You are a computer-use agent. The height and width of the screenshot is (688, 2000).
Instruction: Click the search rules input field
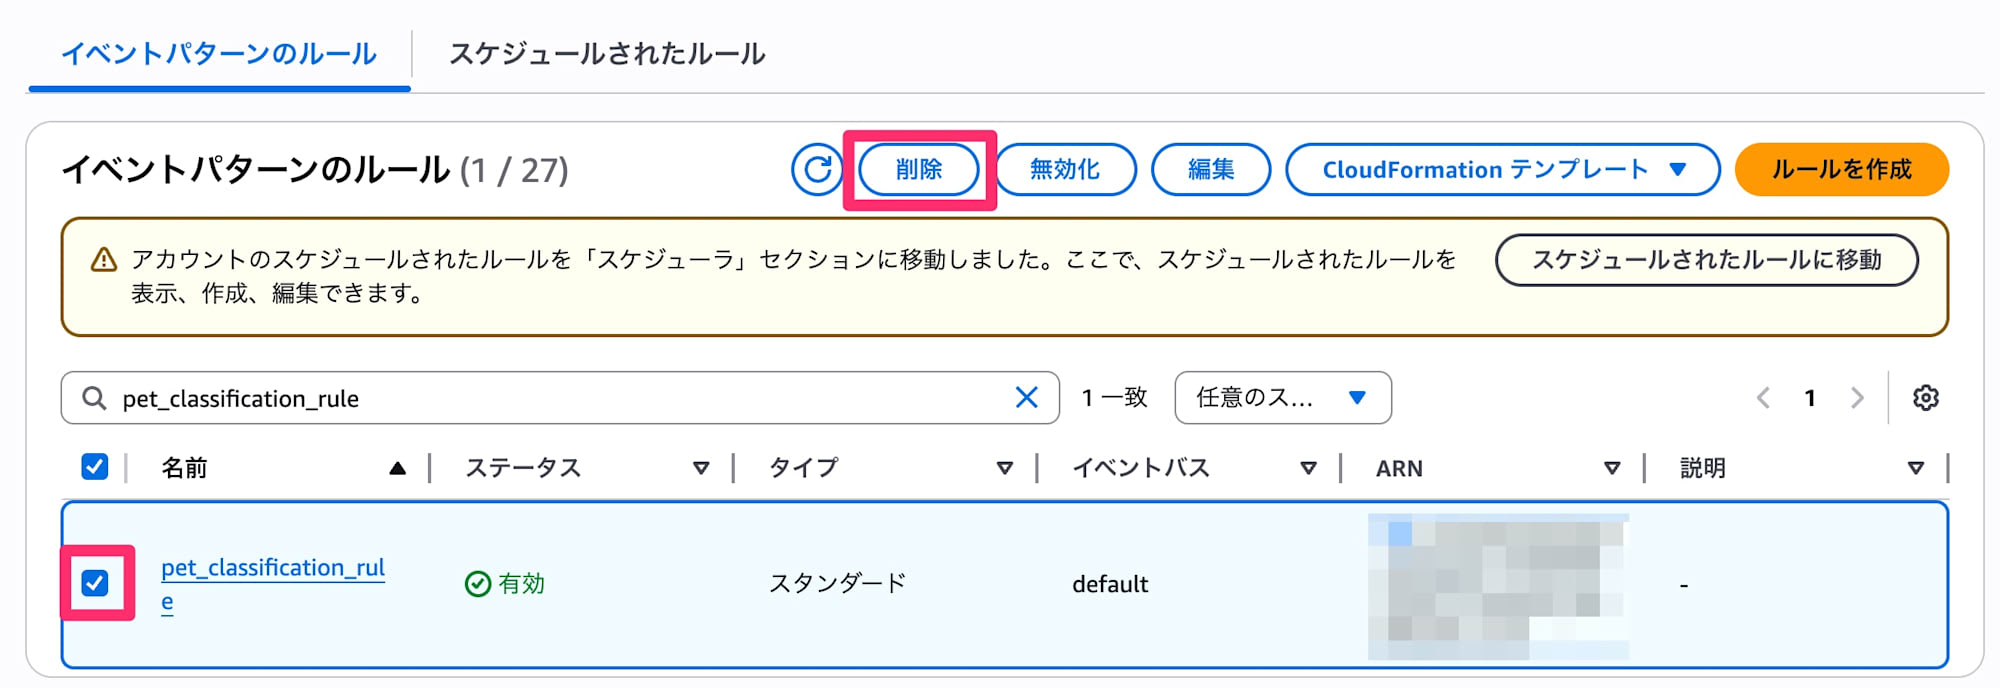click(560, 398)
